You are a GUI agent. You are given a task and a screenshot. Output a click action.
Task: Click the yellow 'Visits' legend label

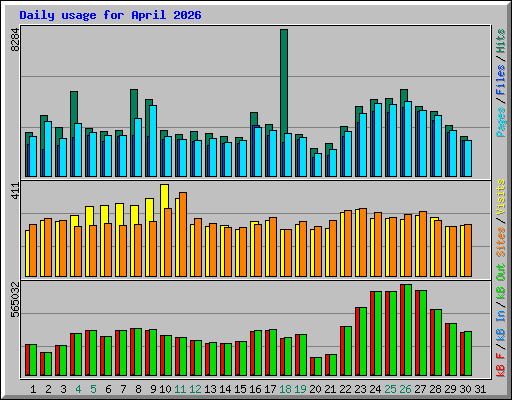coord(501,197)
